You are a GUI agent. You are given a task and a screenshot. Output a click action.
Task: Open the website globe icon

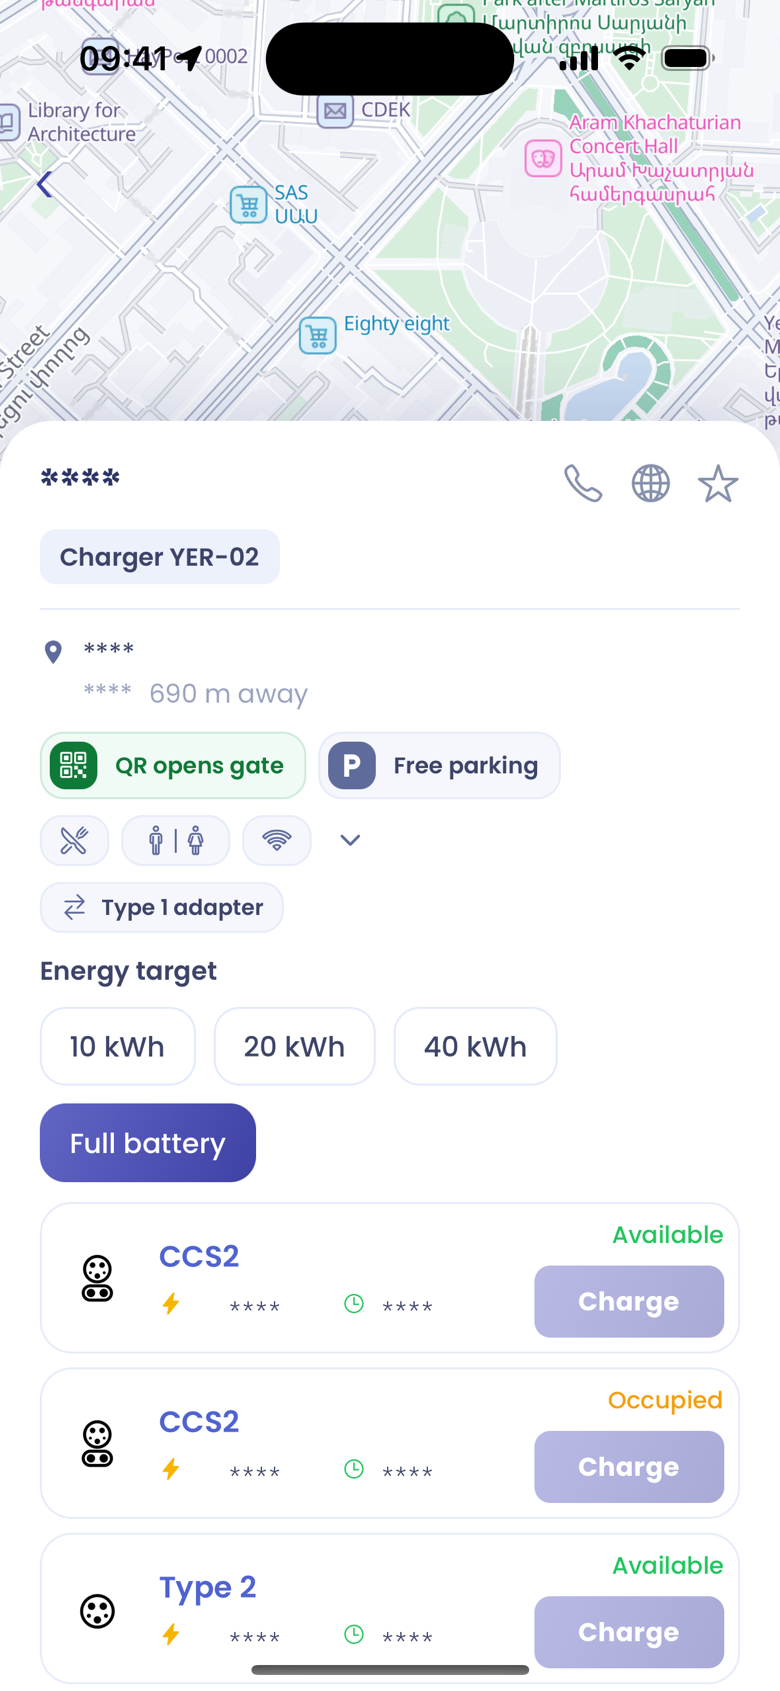651,484
